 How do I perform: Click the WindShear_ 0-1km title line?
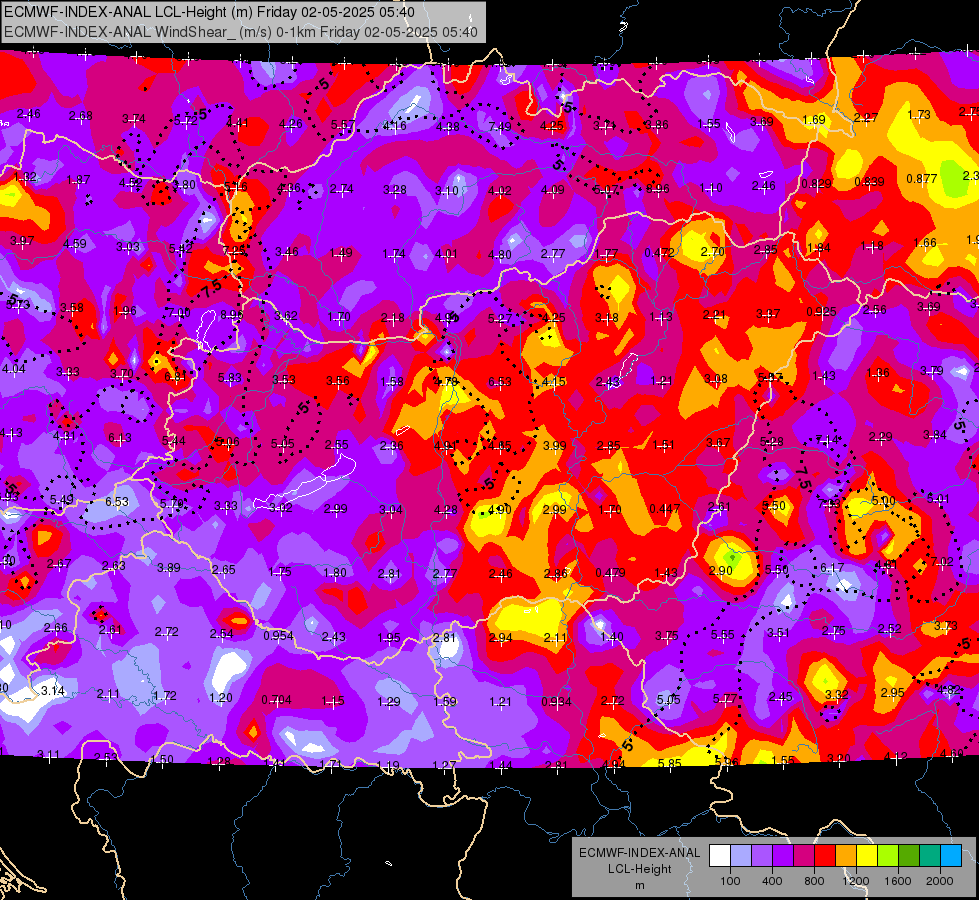[241, 32]
